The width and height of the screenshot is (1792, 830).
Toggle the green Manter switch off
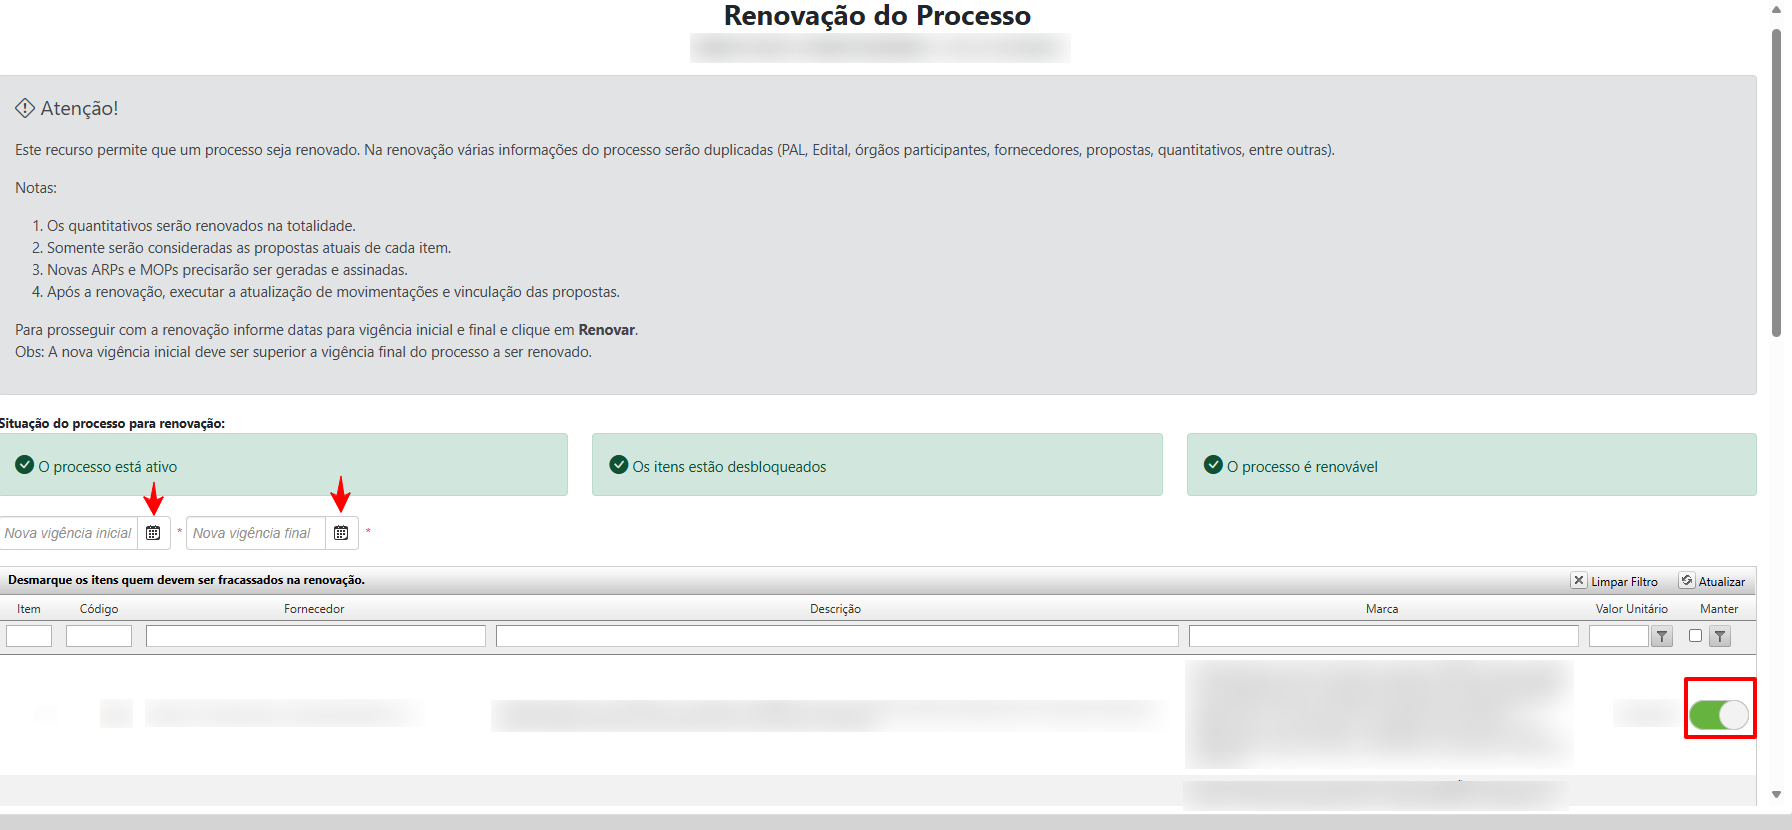pyautogui.click(x=1718, y=715)
